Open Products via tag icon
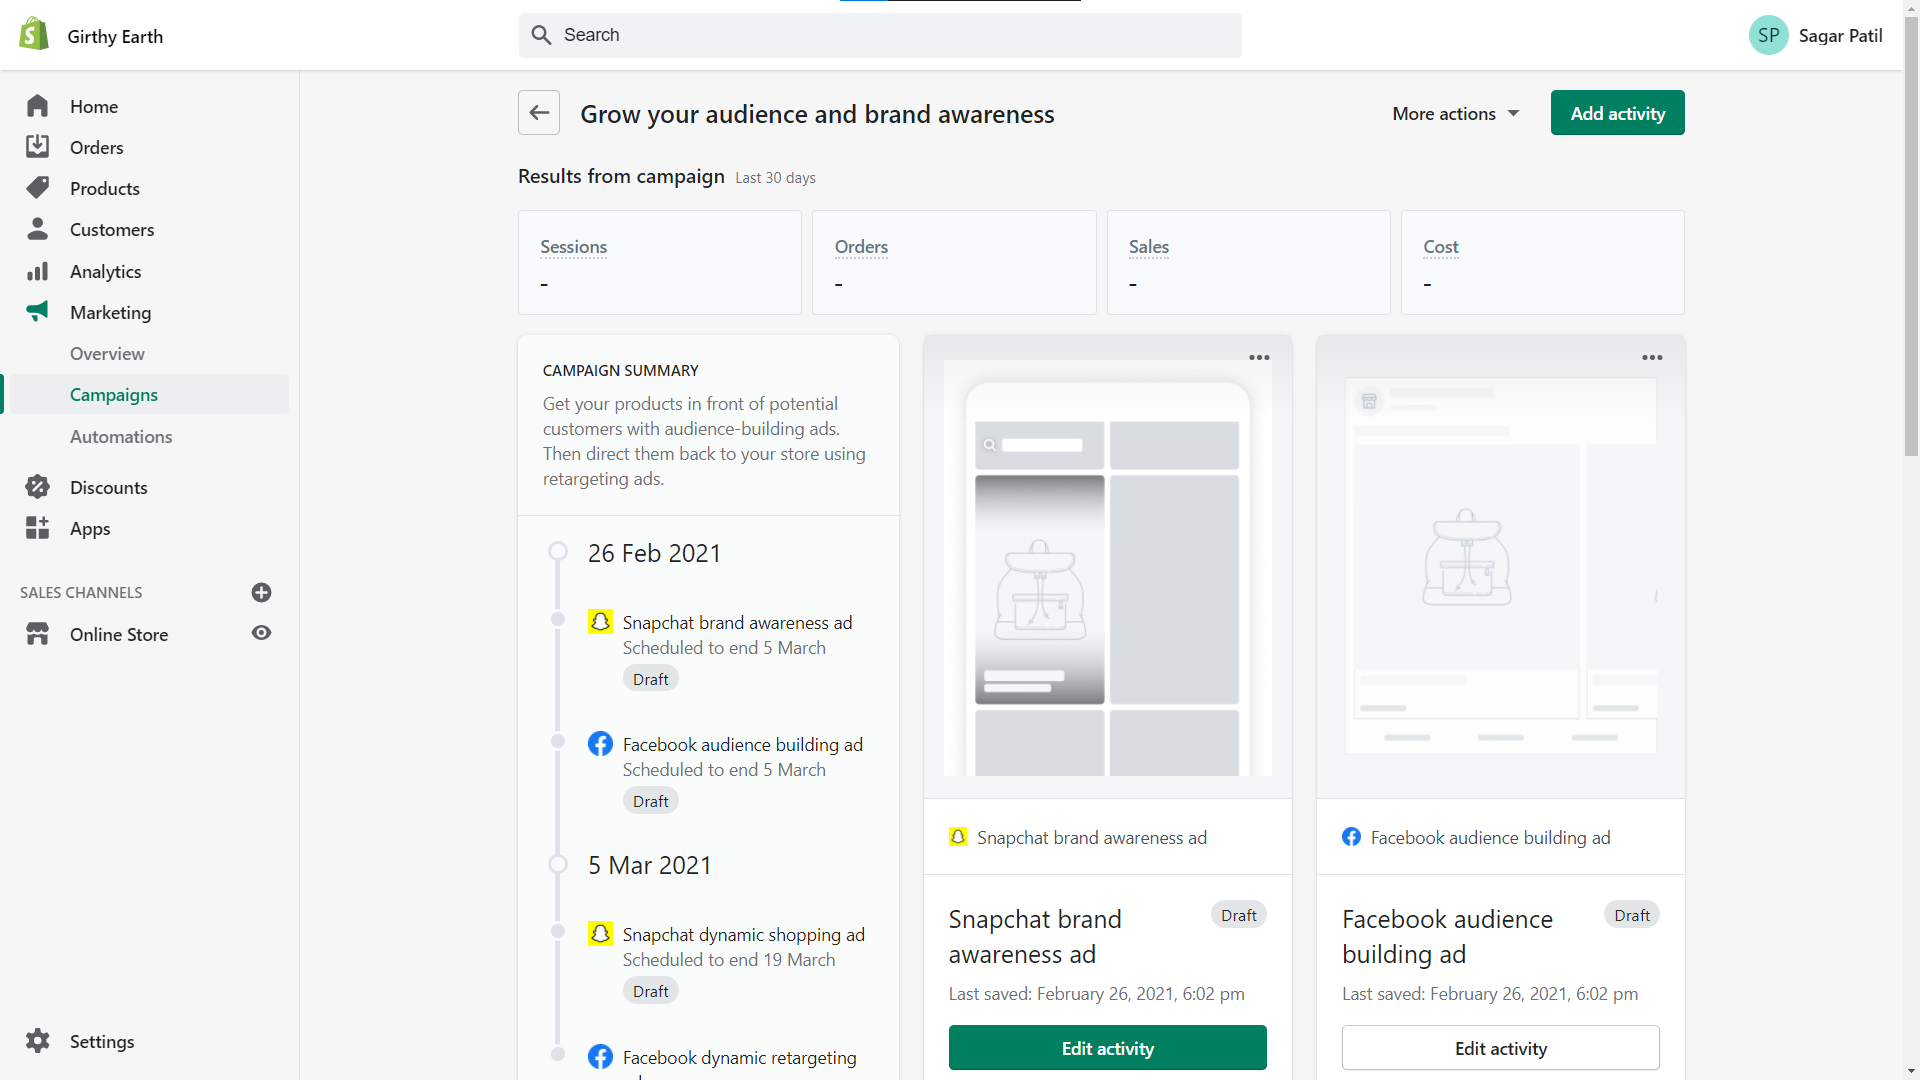This screenshot has width=1920, height=1080. coord(37,188)
